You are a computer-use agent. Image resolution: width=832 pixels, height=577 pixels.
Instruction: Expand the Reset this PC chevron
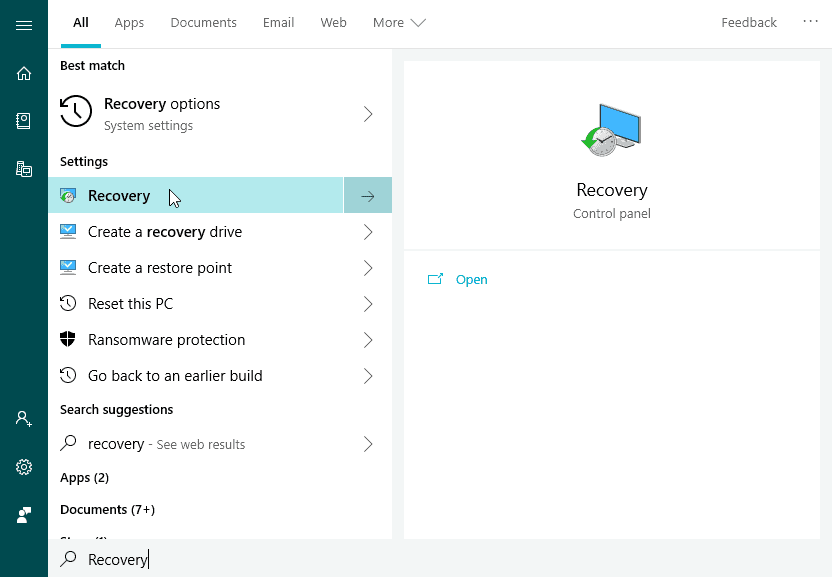368,304
